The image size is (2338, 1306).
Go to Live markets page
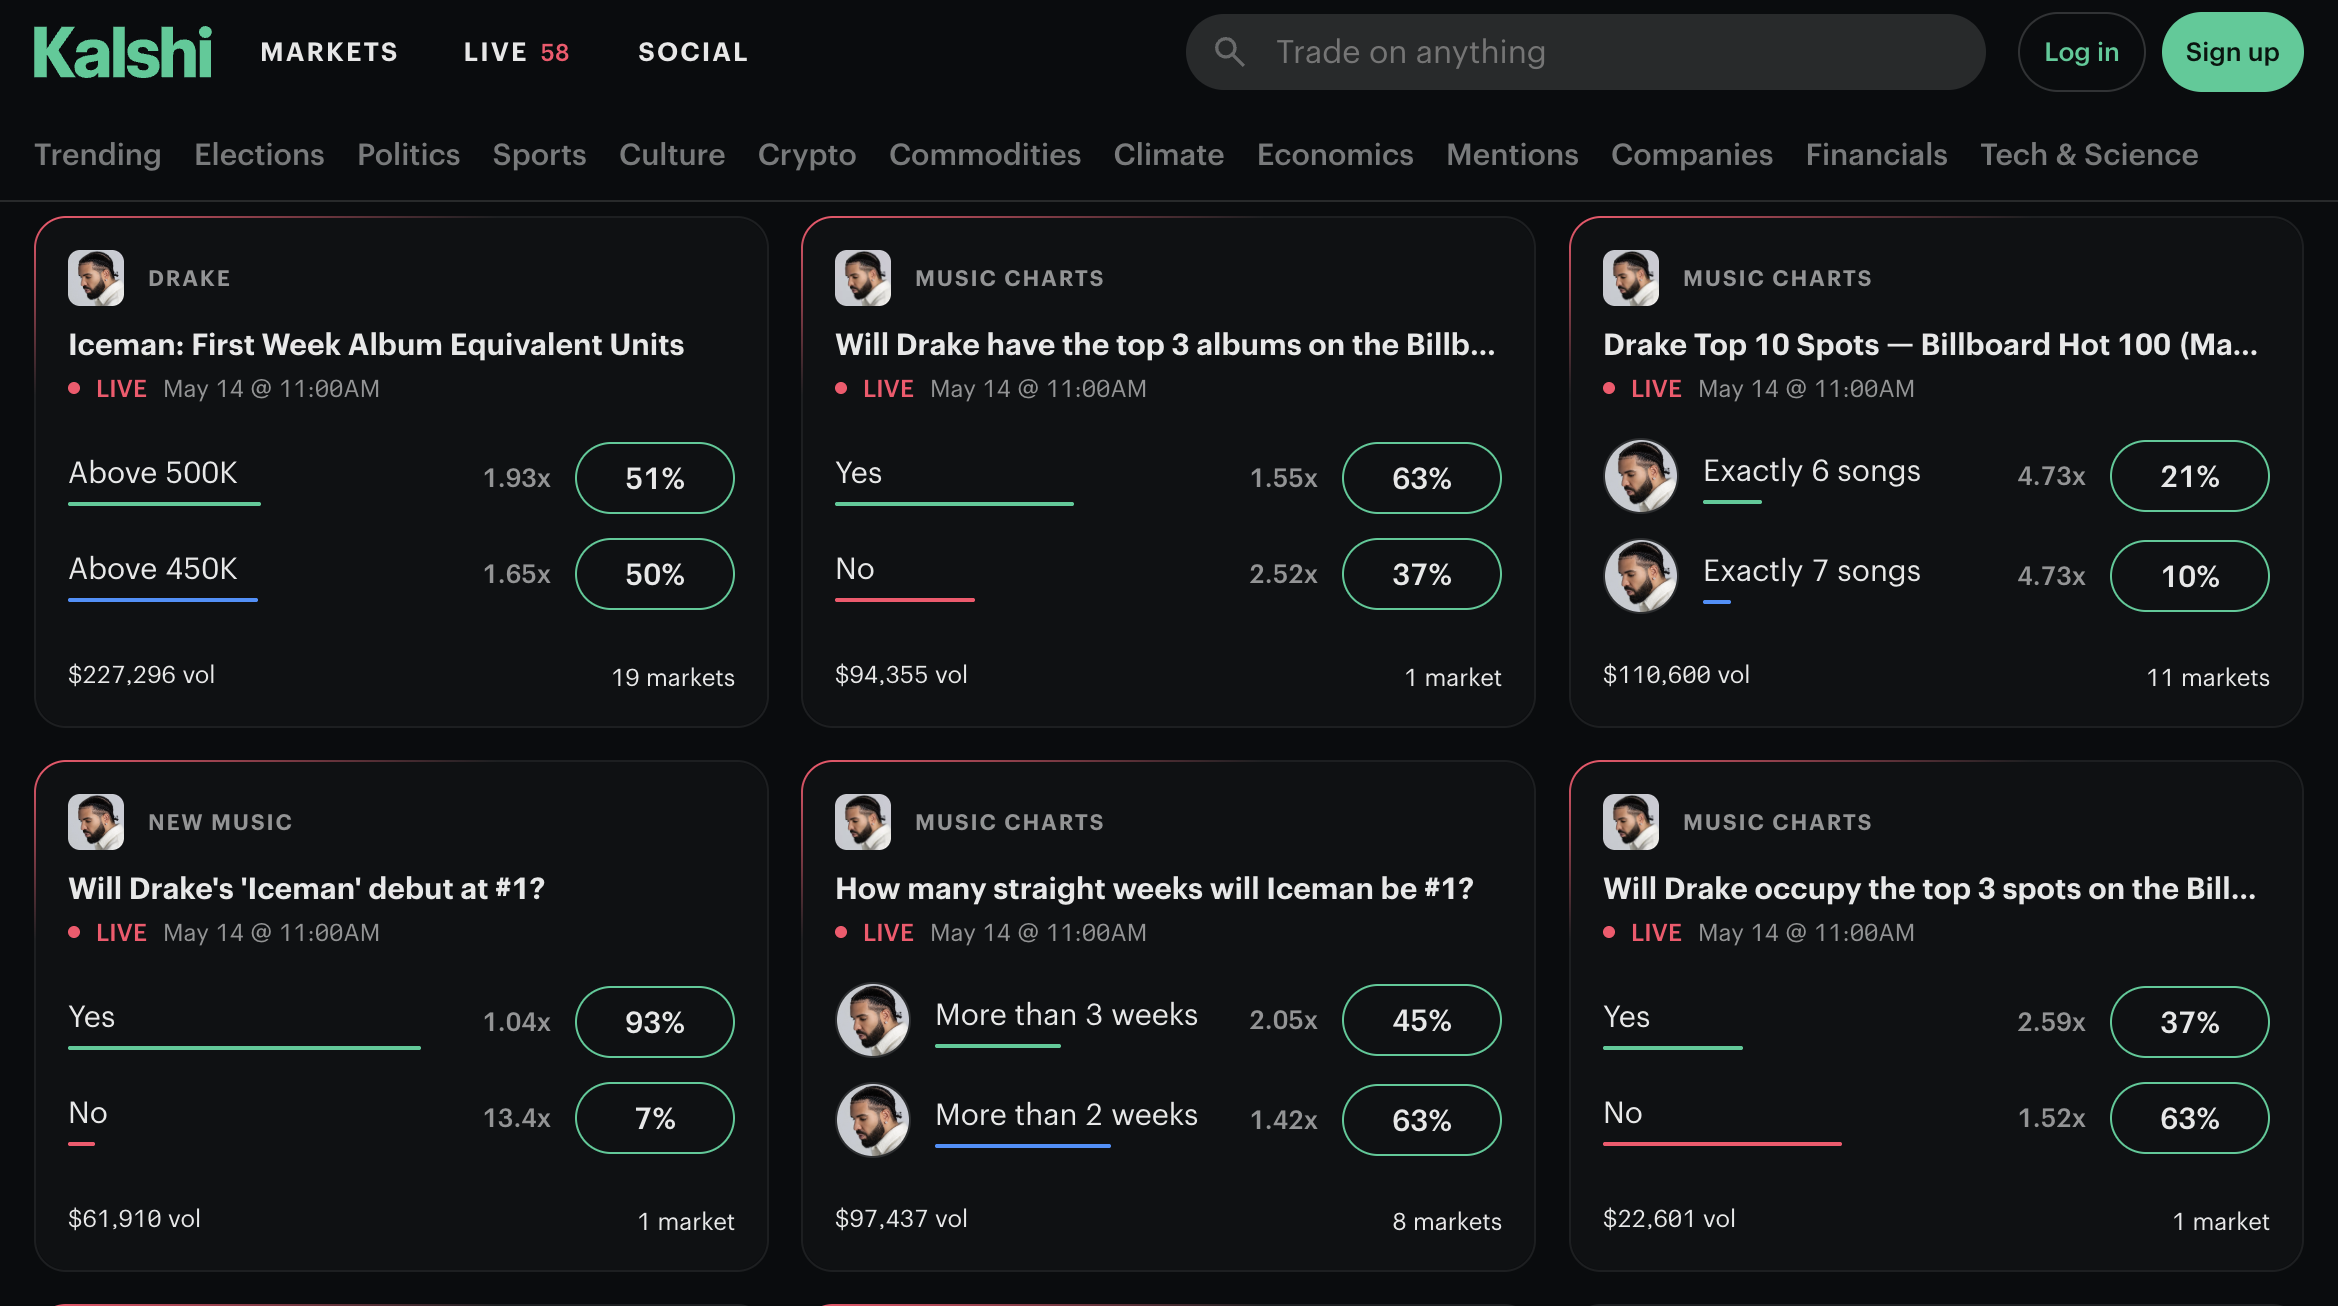(516, 52)
